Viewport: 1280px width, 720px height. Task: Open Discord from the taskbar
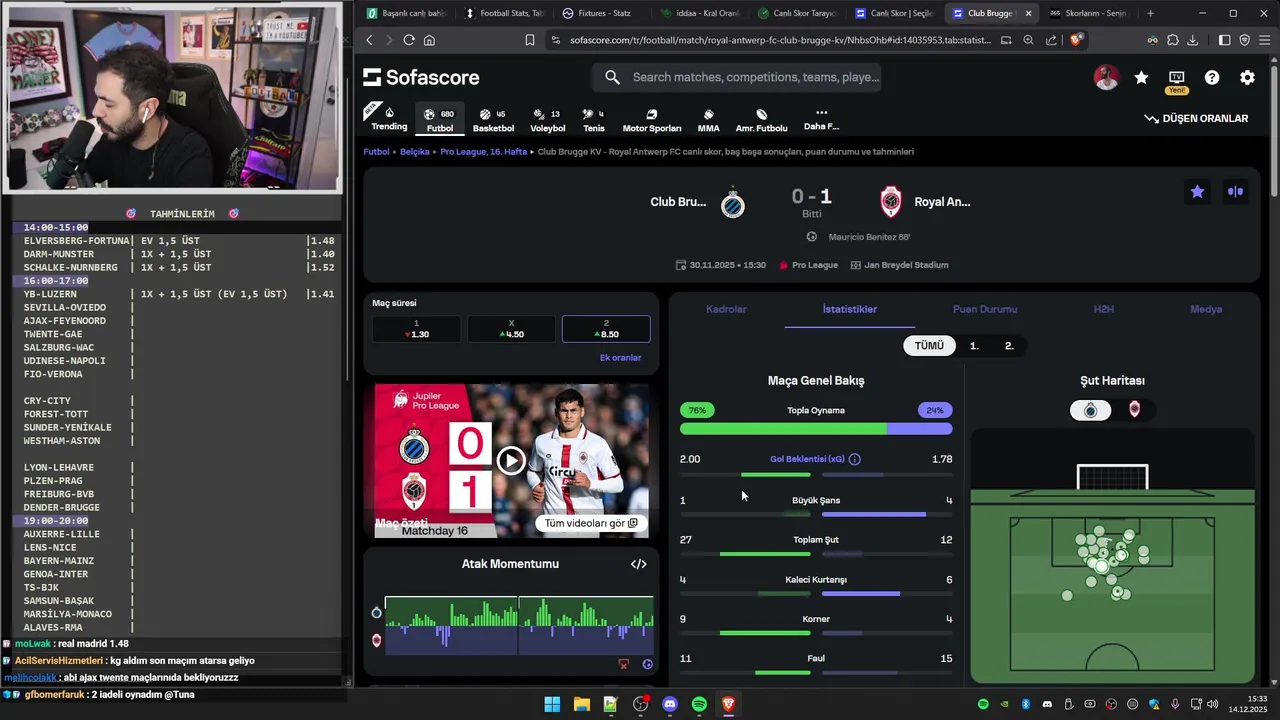coord(669,704)
